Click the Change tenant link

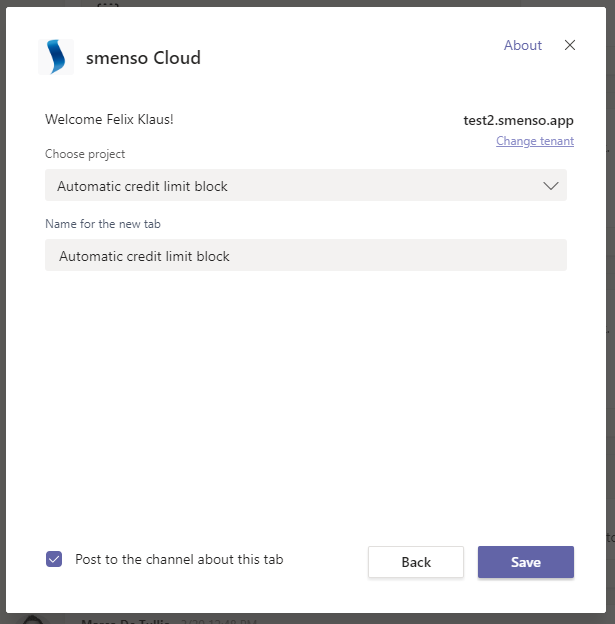(x=535, y=141)
